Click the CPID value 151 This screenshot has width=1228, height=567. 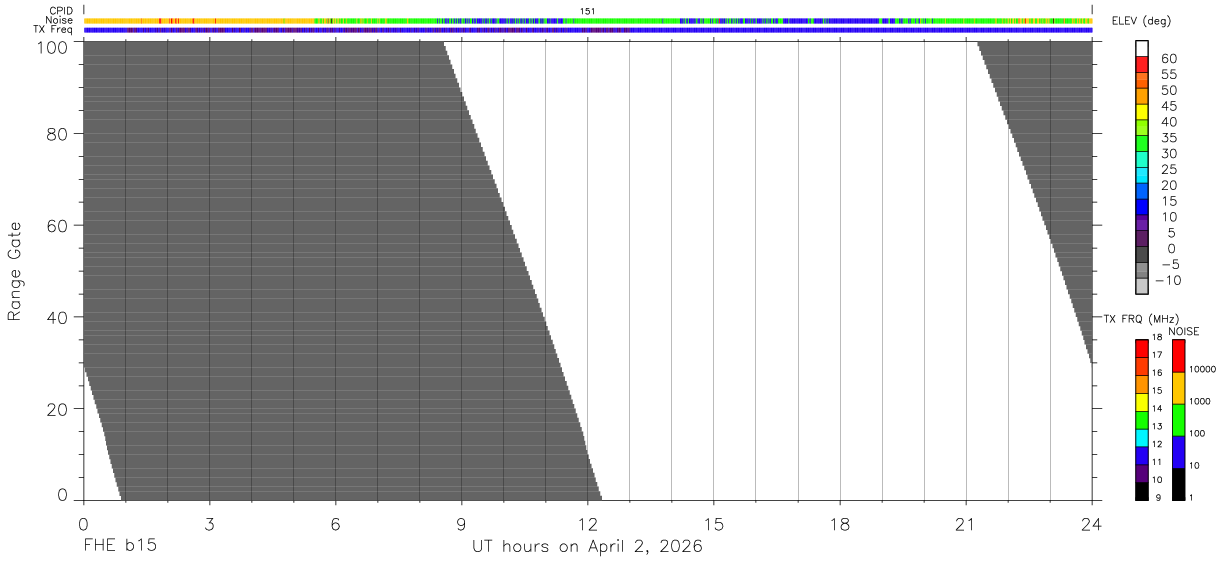click(x=588, y=11)
